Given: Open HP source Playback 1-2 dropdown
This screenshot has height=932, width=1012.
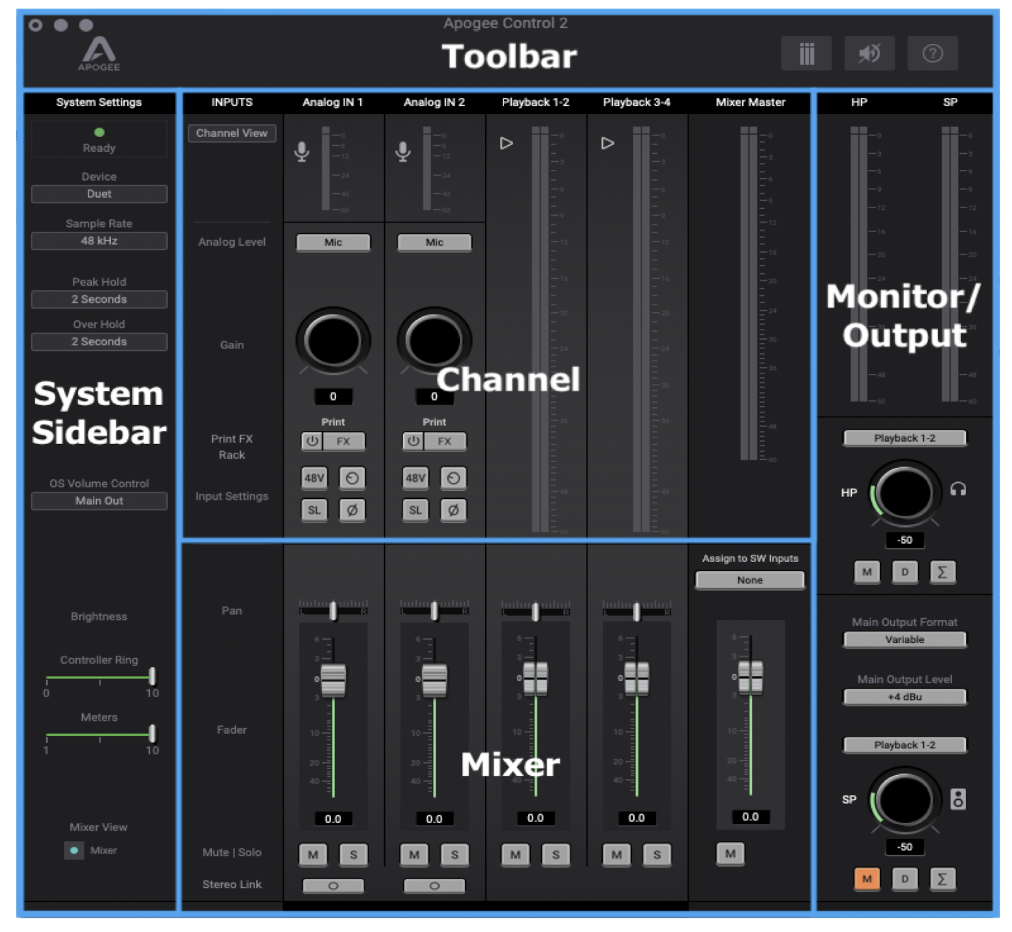Looking at the screenshot, I should [x=905, y=438].
